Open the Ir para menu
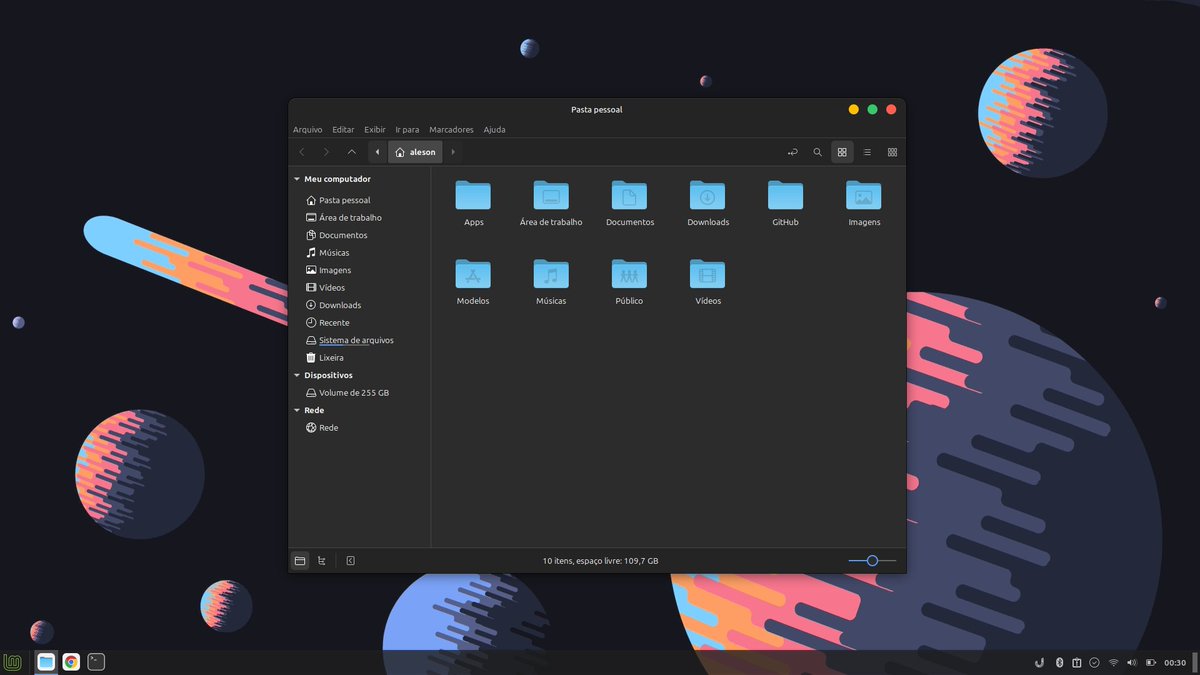 point(407,129)
